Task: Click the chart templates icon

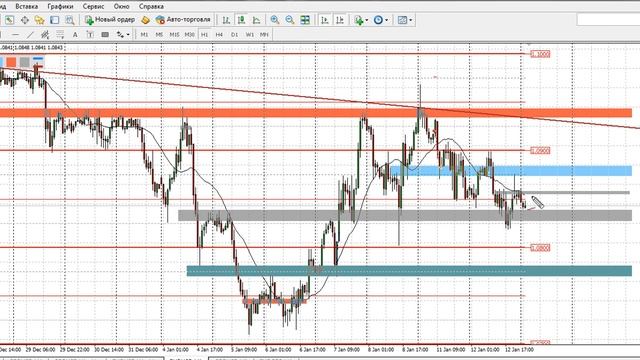Action: pos(402,20)
